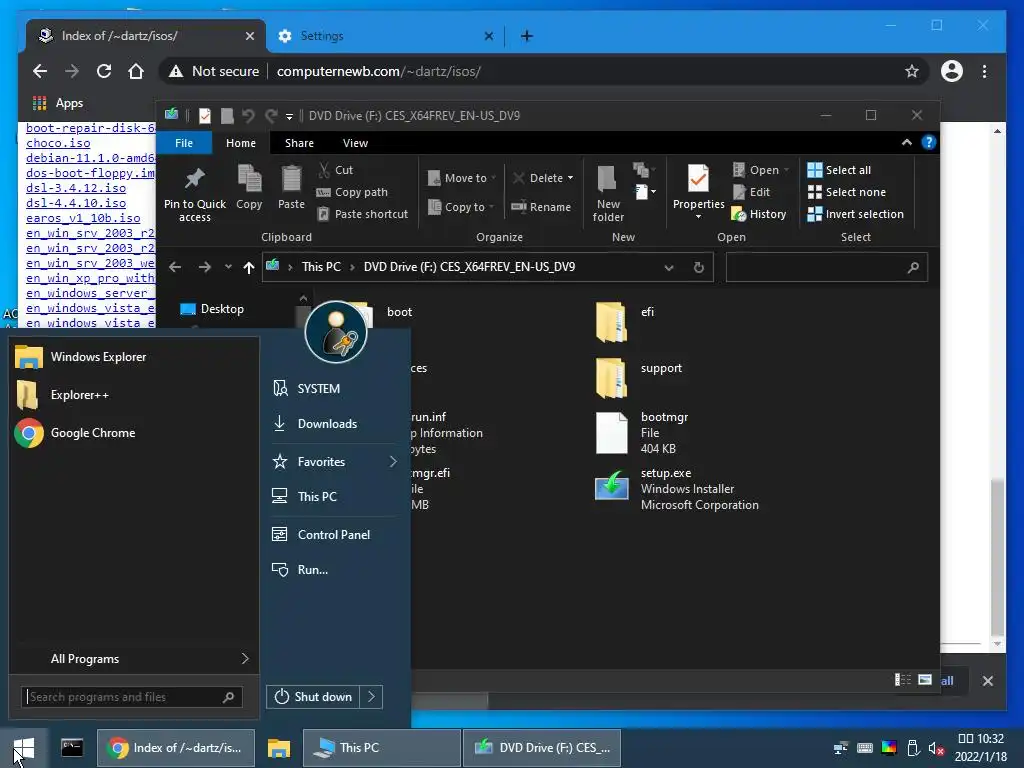Open the Copy to dropdown
This screenshot has width=1024, height=768.
coord(461,207)
